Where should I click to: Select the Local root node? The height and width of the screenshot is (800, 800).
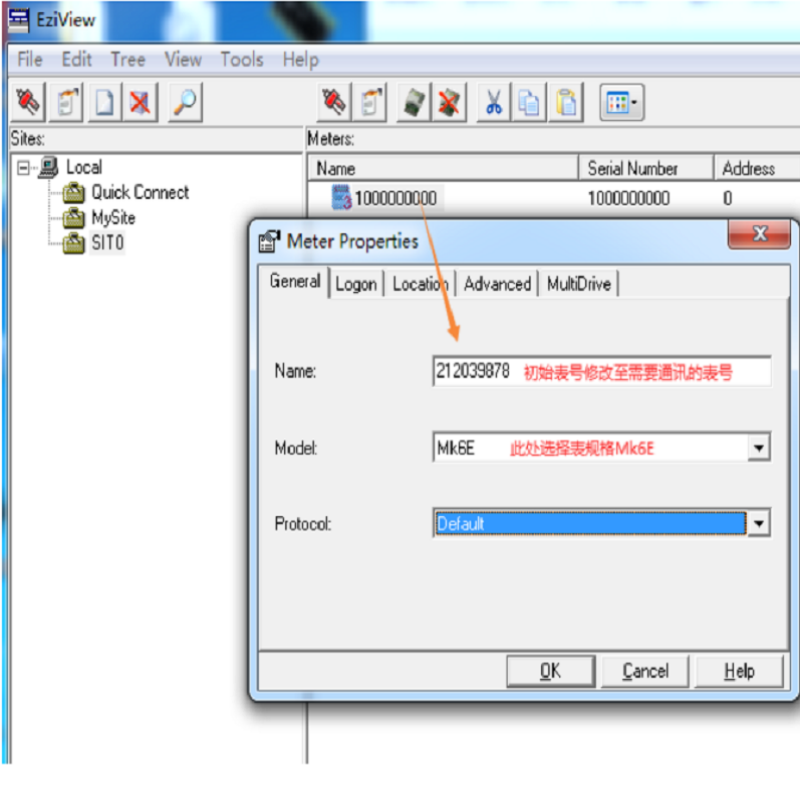tap(84, 167)
